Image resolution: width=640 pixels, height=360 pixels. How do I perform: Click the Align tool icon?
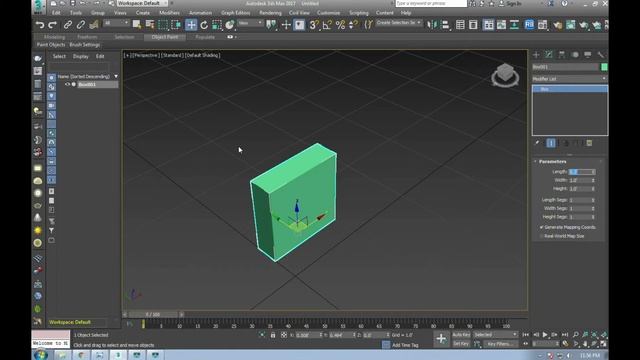point(445,25)
